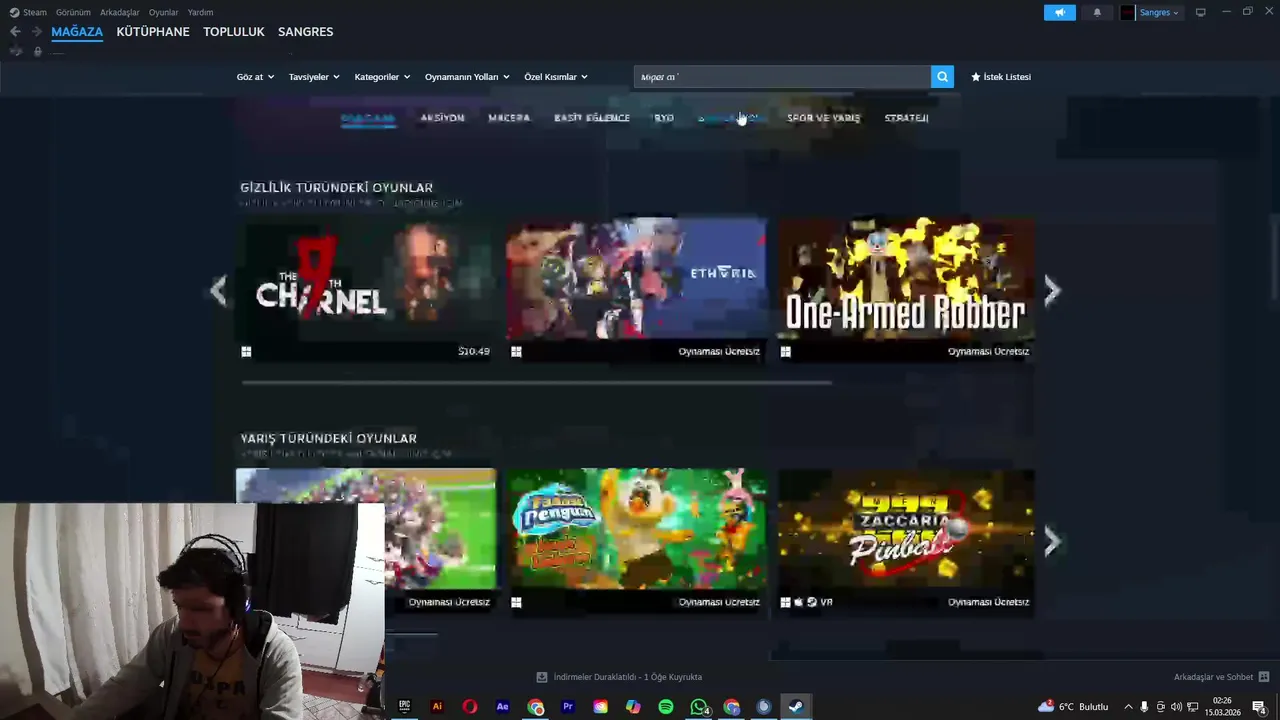Switch to Big Picture mode icon
Image resolution: width=1280 pixels, height=720 pixels.
point(1200,12)
